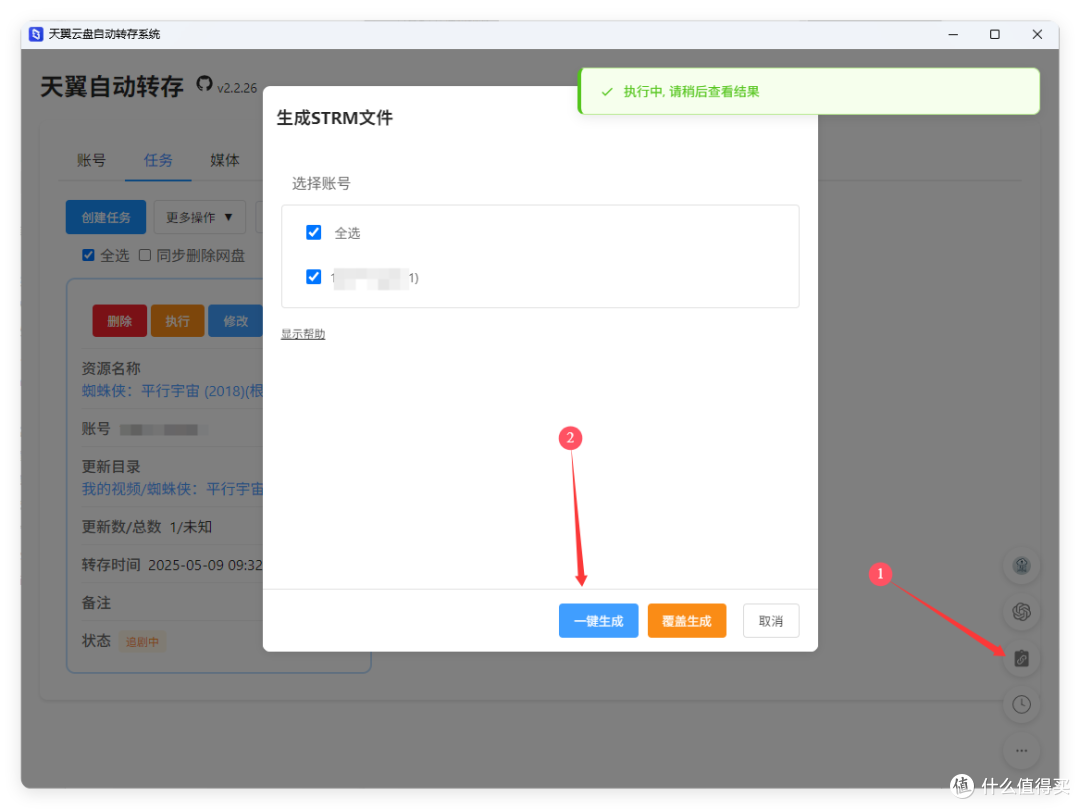
Task: Click the ChatGPT-style floating icon
Action: [1021, 611]
